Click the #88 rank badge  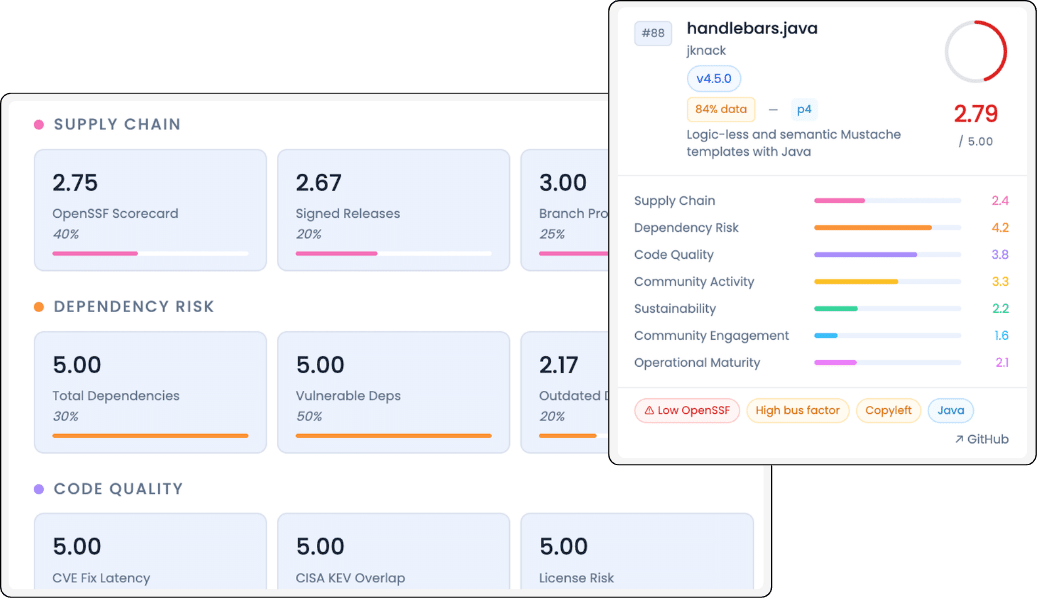click(652, 34)
